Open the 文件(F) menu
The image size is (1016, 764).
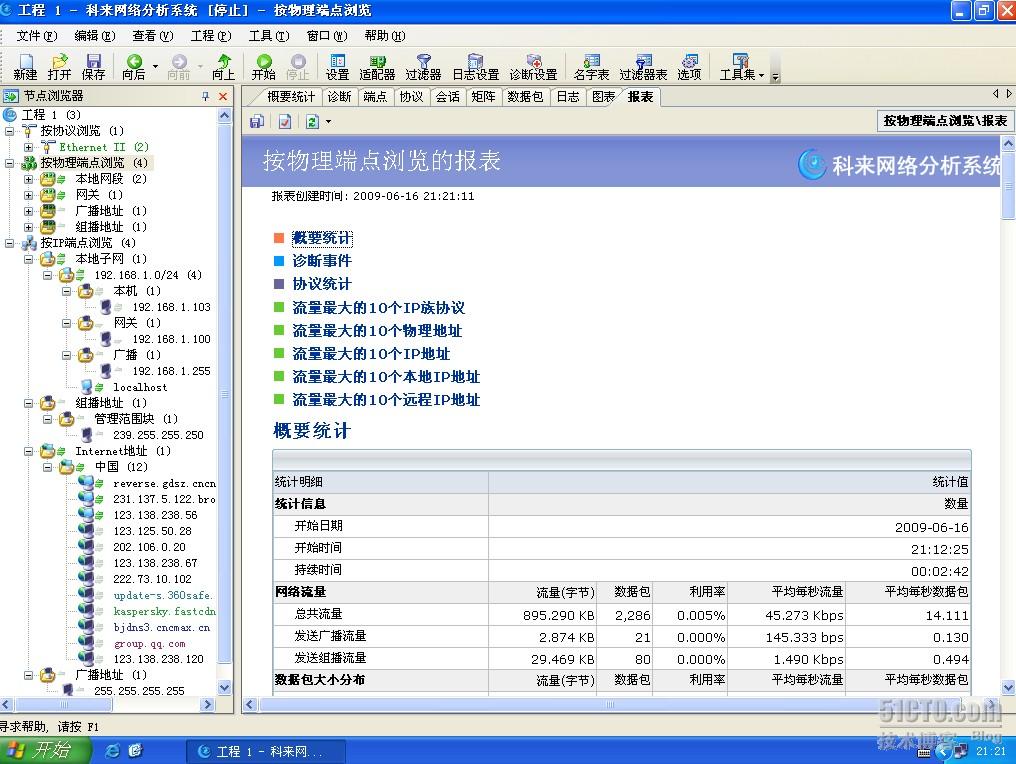(36, 36)
